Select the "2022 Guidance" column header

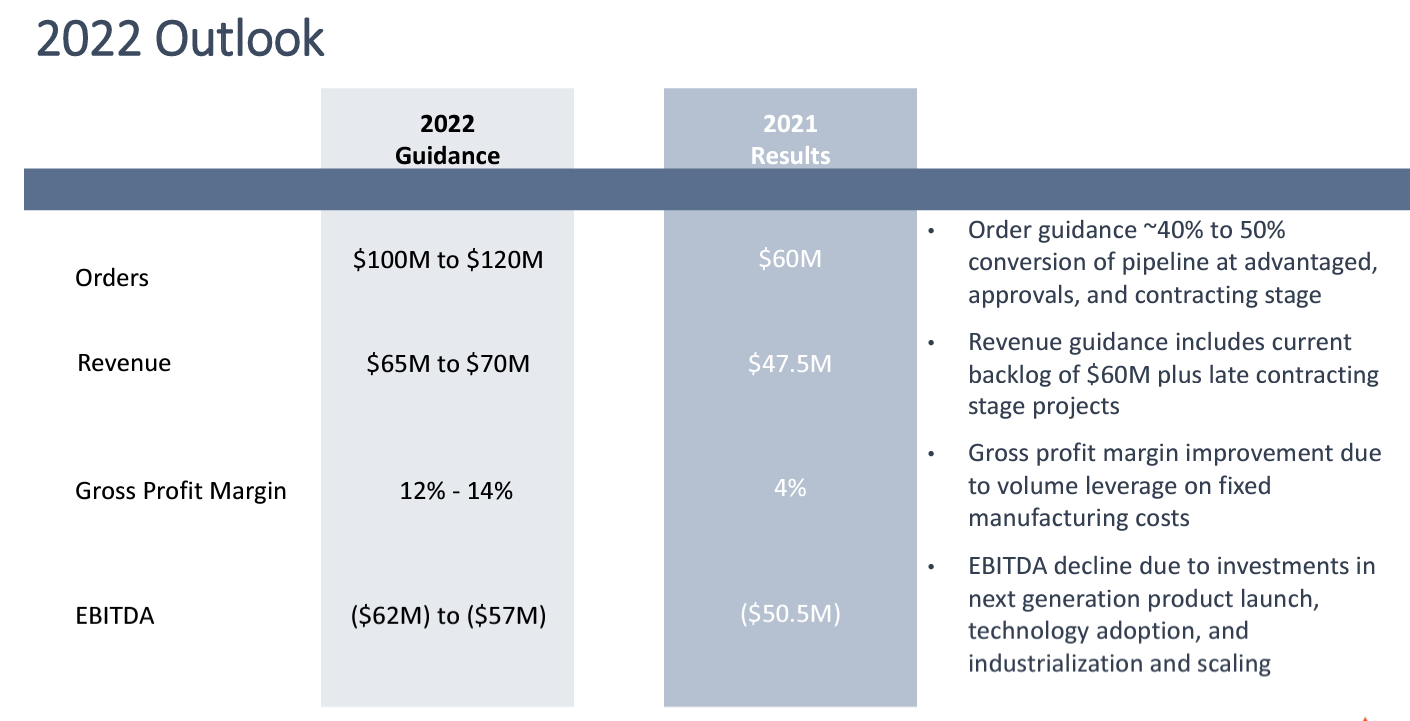pos(447,140)
